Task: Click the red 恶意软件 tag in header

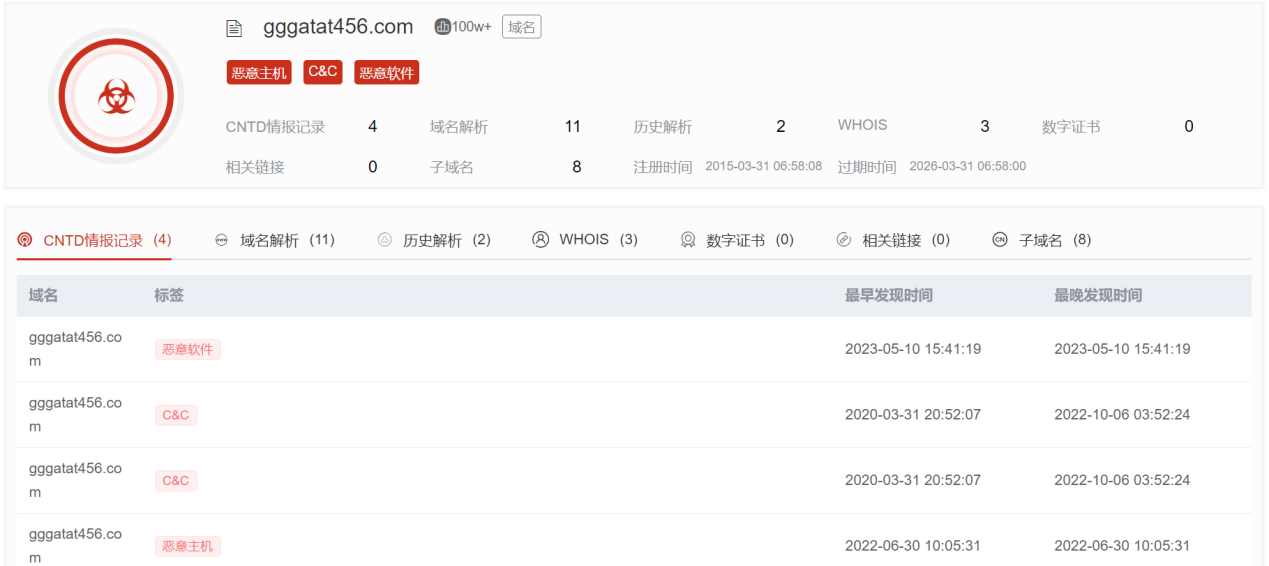Action: pos(386,72)
